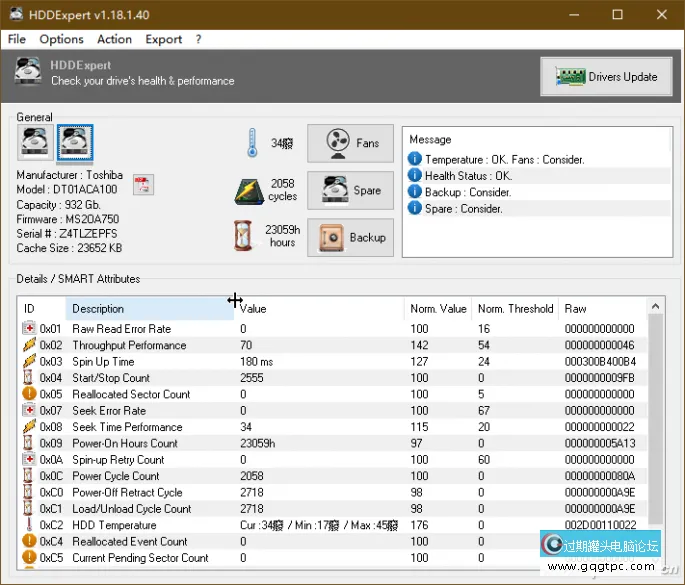This screenshot has width=685, height=585.
Task: Click the PDF report icon beside model
Action: click(142, 183)
